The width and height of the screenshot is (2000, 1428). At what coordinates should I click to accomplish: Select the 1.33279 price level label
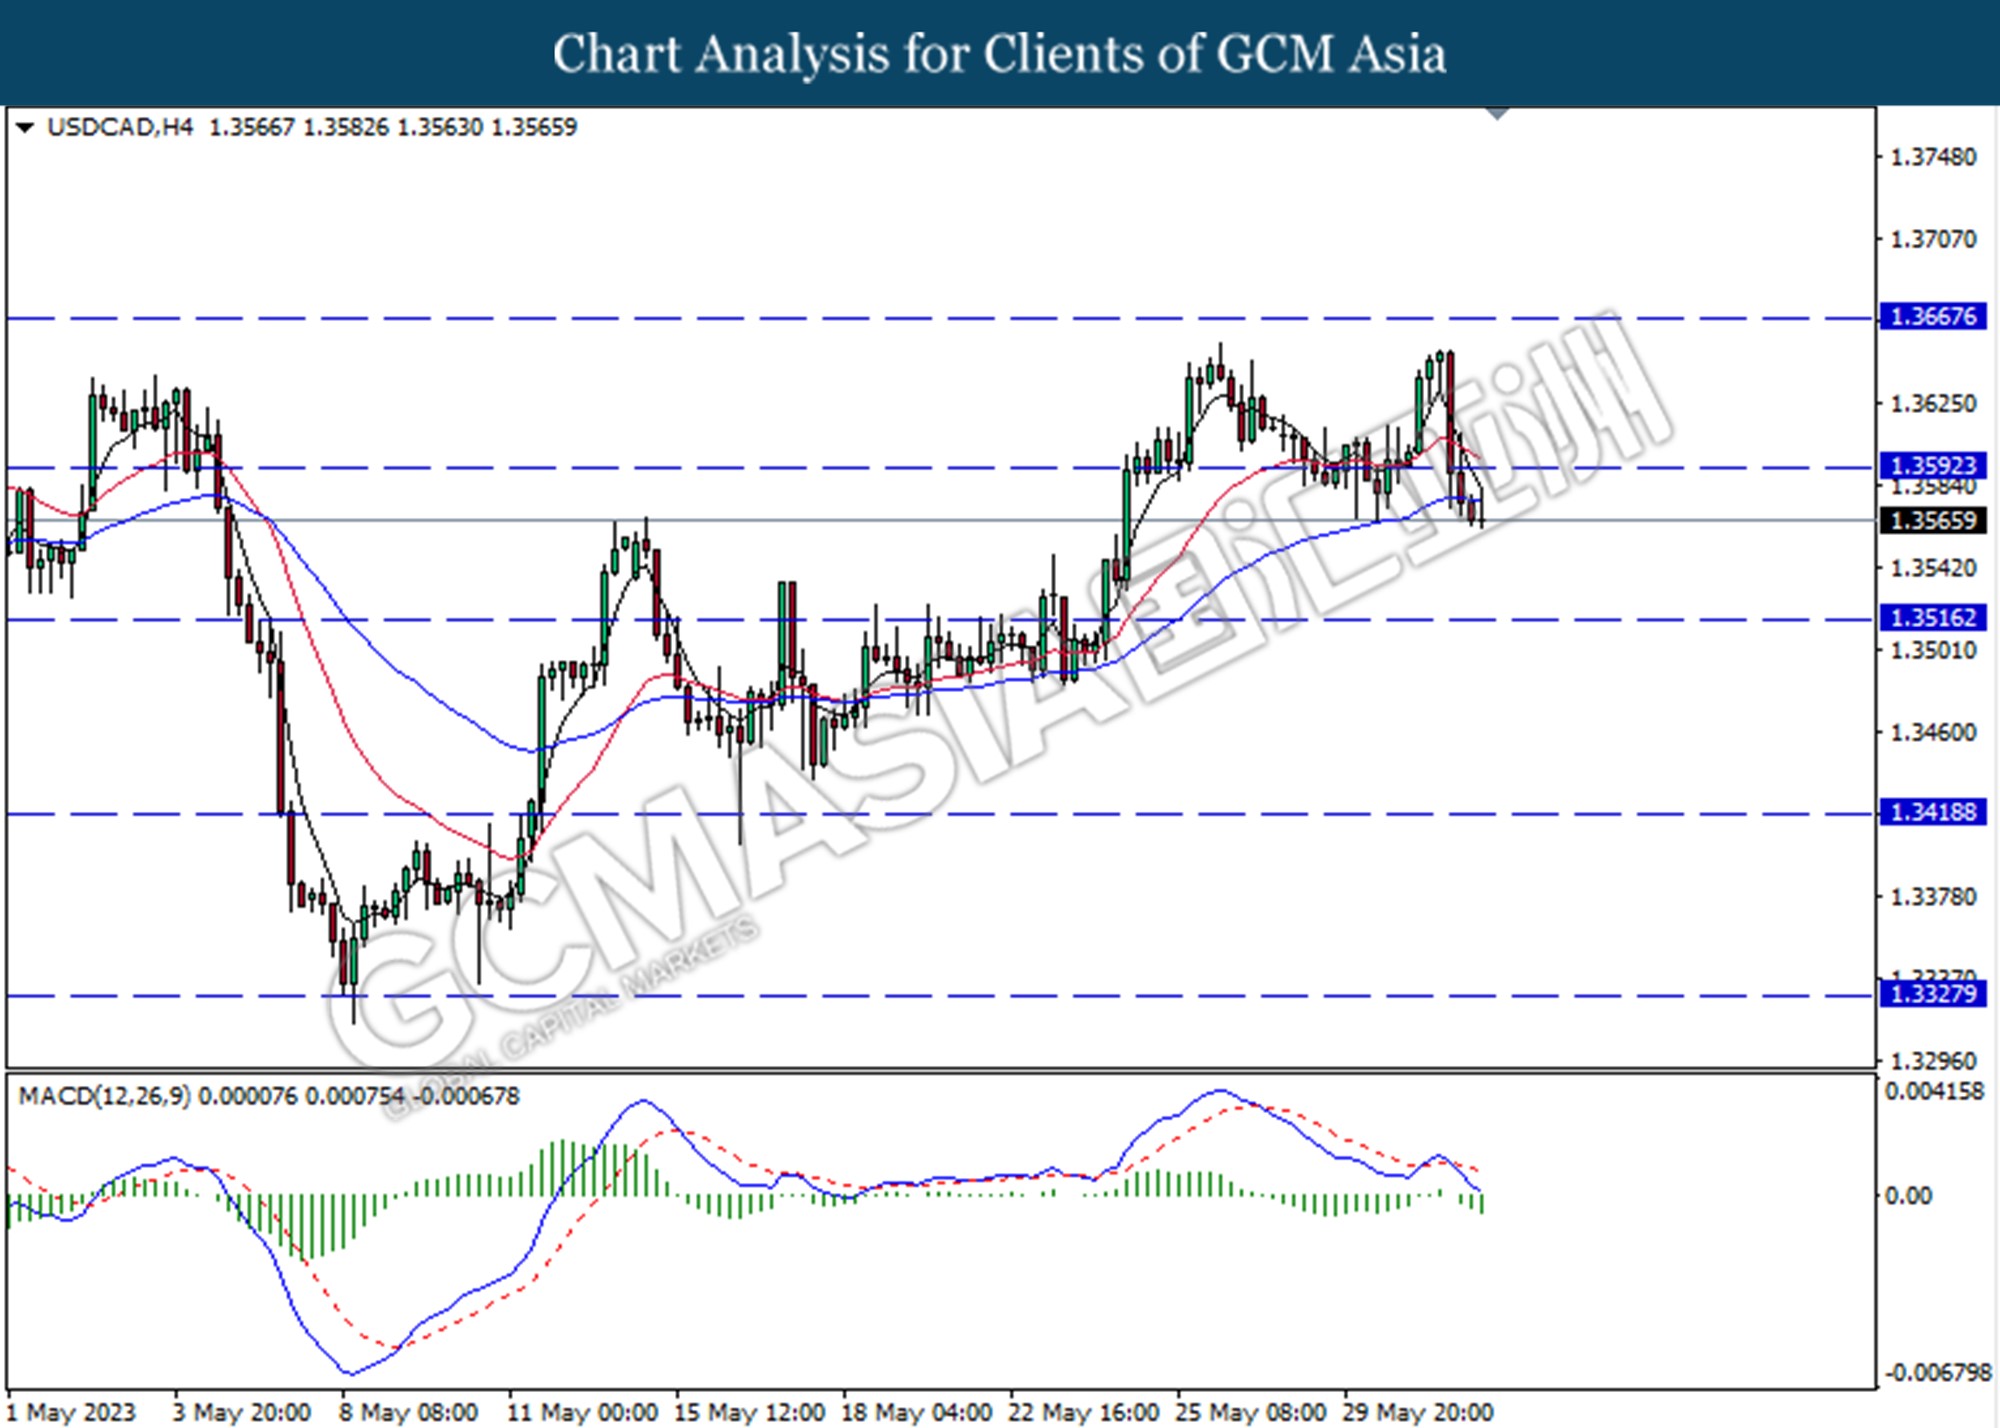point(1933,994)
